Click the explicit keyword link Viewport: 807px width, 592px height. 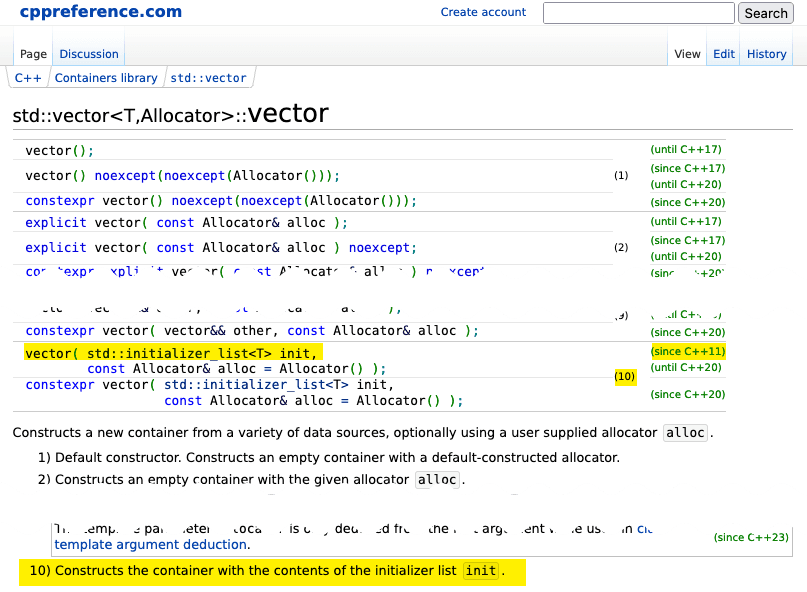point(55,221)
